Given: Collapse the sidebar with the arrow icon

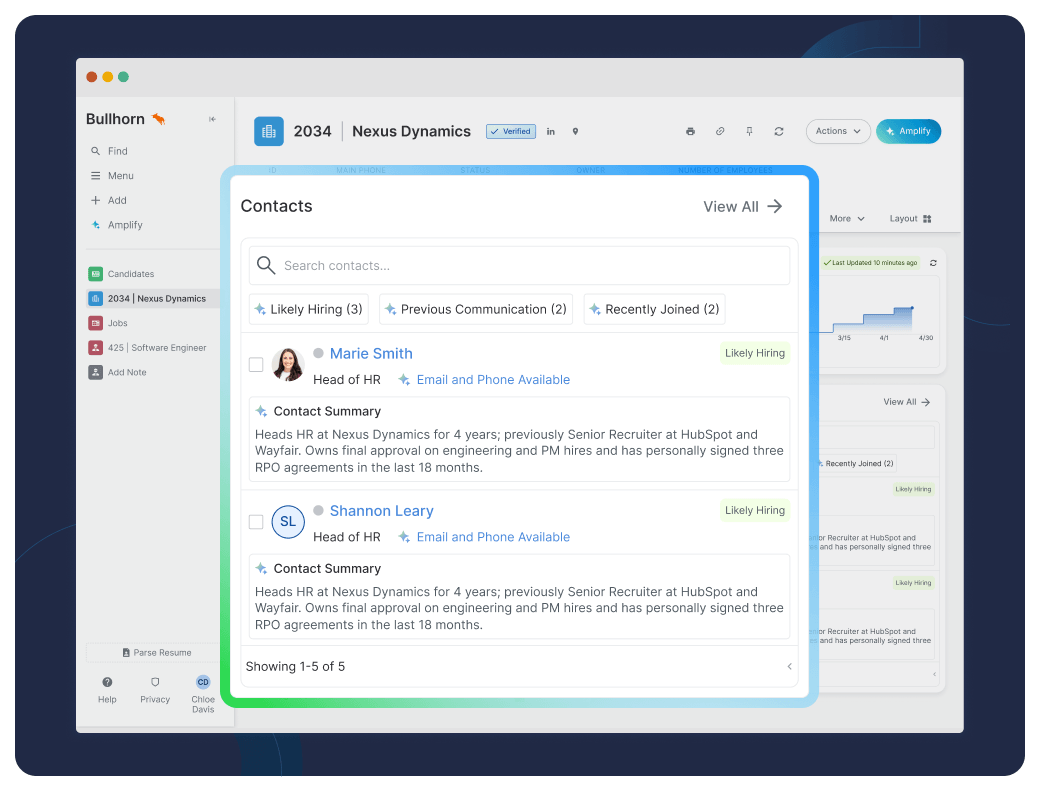Looking at the screenshot, I should pos(212,119).
